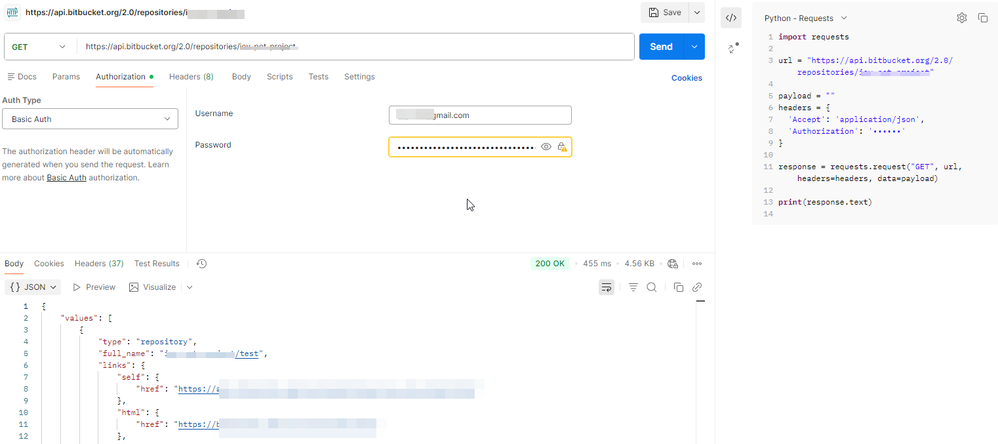
Task: Follow the Basic Auth learn more link
Action: (x=66, y=177)
